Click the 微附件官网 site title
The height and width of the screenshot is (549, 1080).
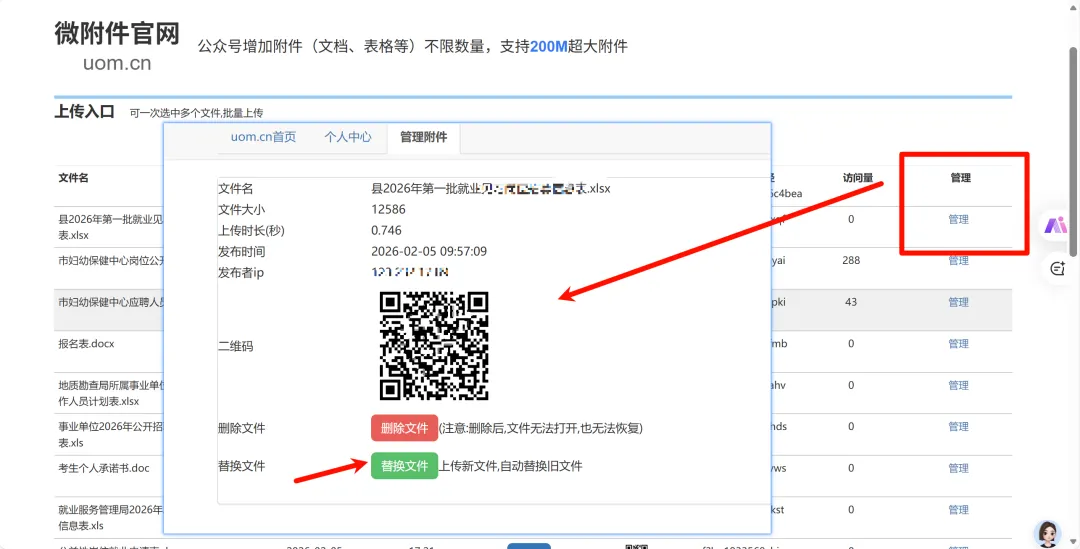pyautogui.click(x=117, y=33)
